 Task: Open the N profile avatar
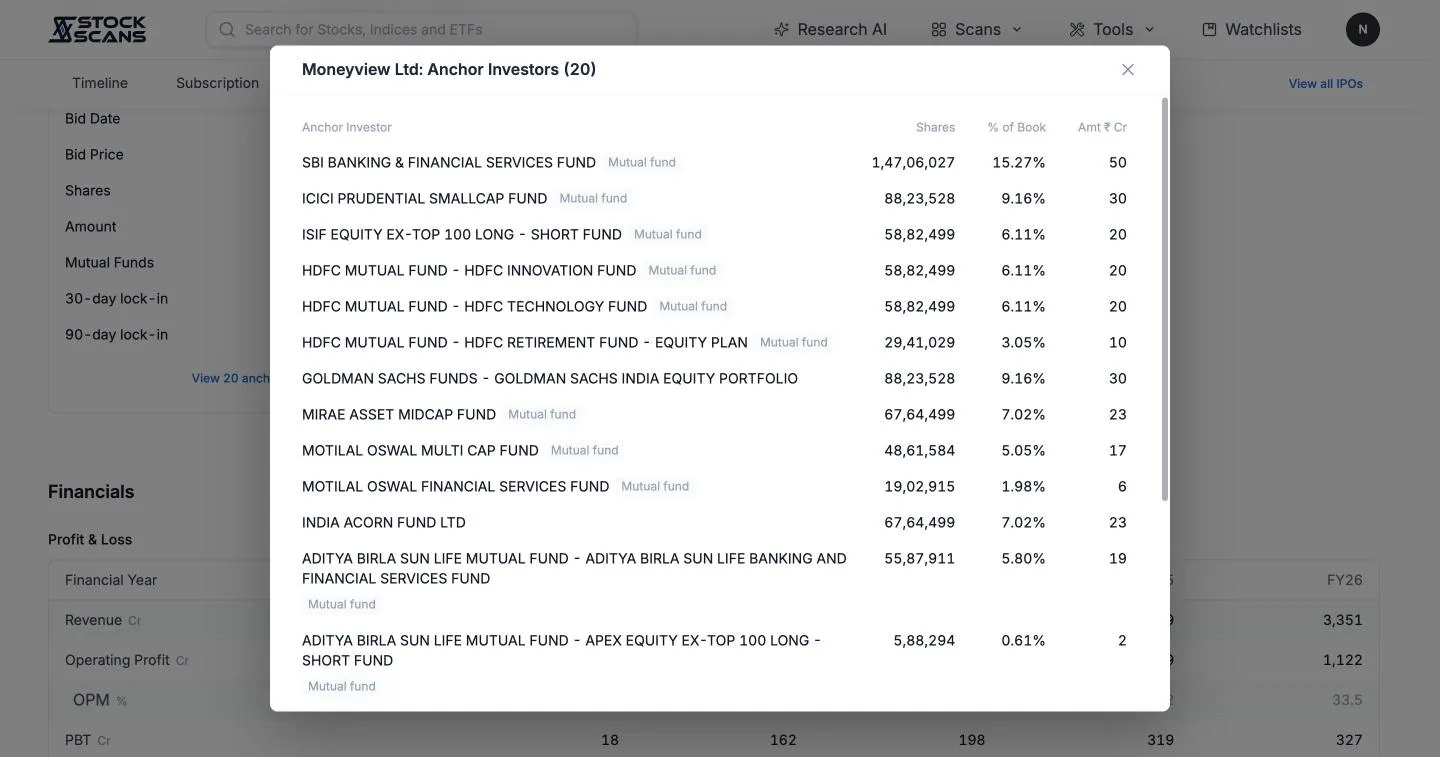pyautogui.click(x=1363, y=30)
